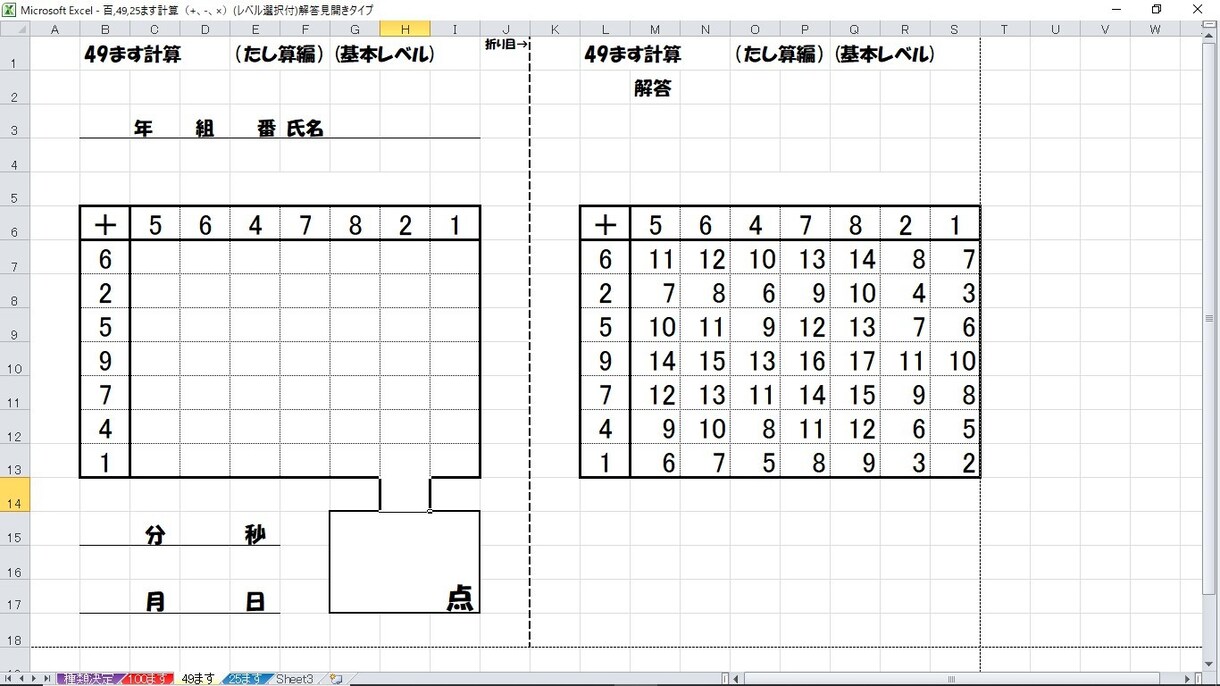Click the plus sign header of the answer table

605,224
